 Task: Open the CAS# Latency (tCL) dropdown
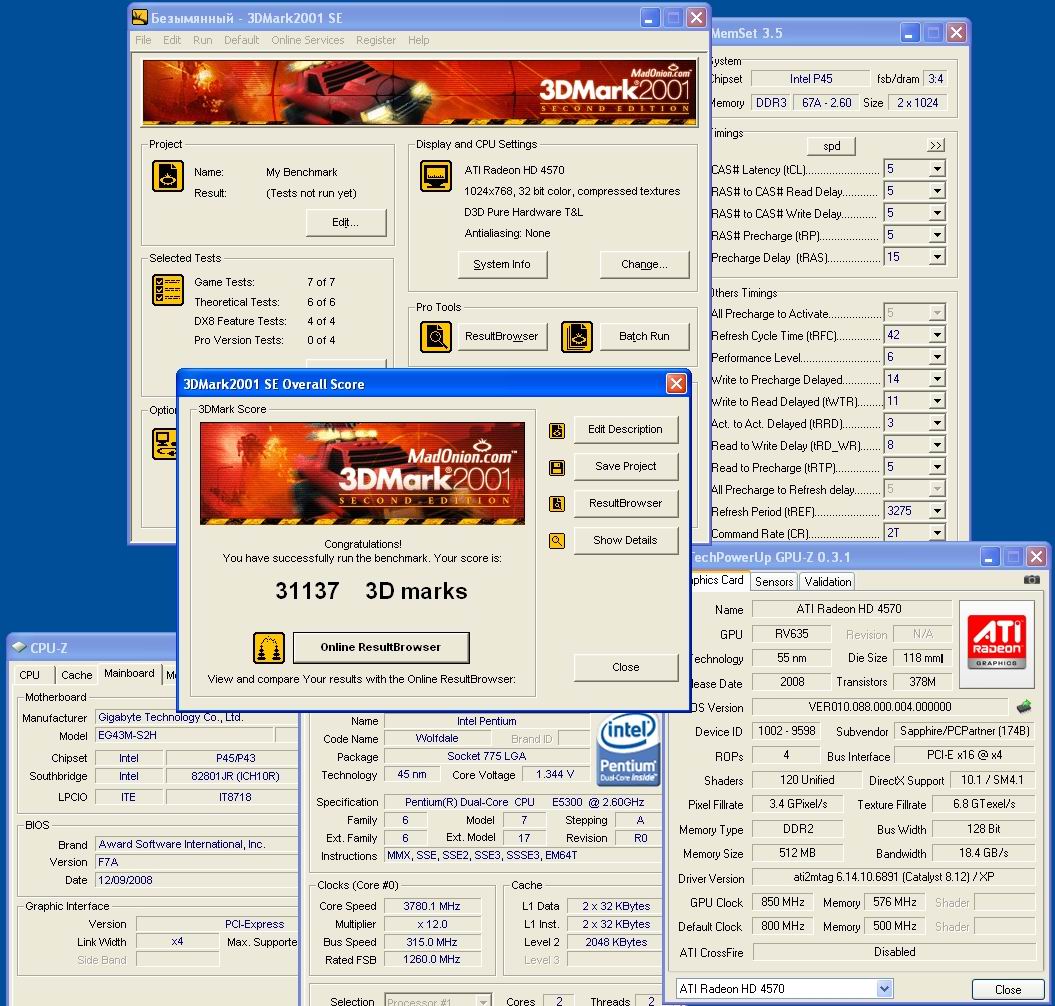(937, 169)
